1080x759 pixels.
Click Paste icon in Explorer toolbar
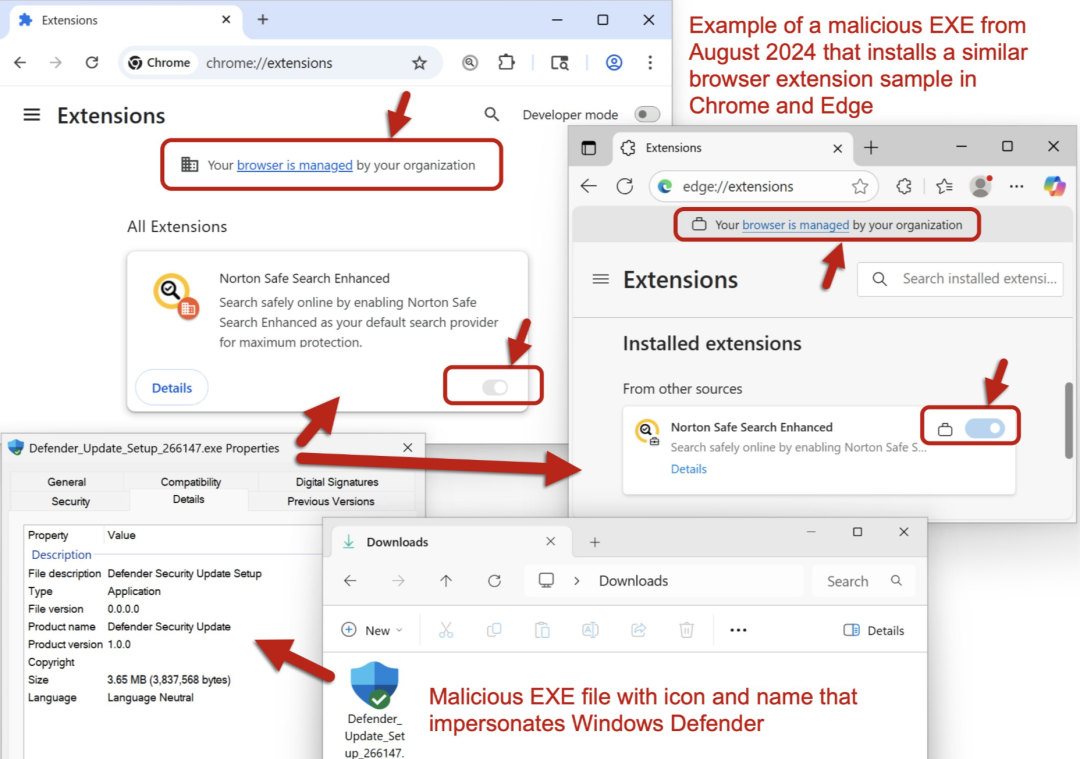[542, 630]
